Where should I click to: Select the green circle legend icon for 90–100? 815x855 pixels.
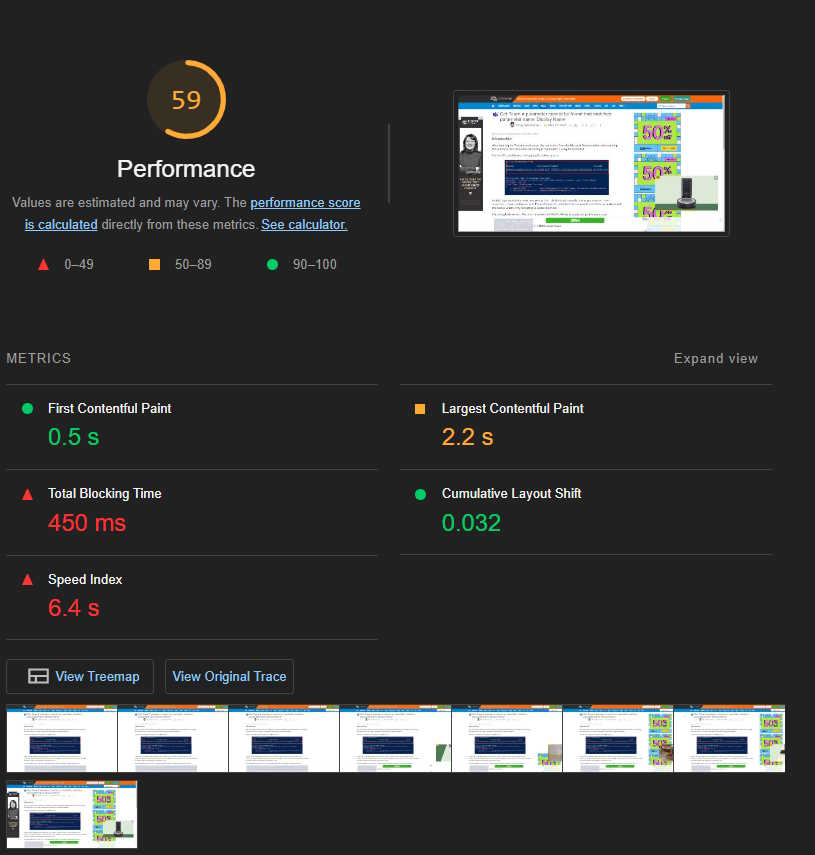click(x=271, y=264)
